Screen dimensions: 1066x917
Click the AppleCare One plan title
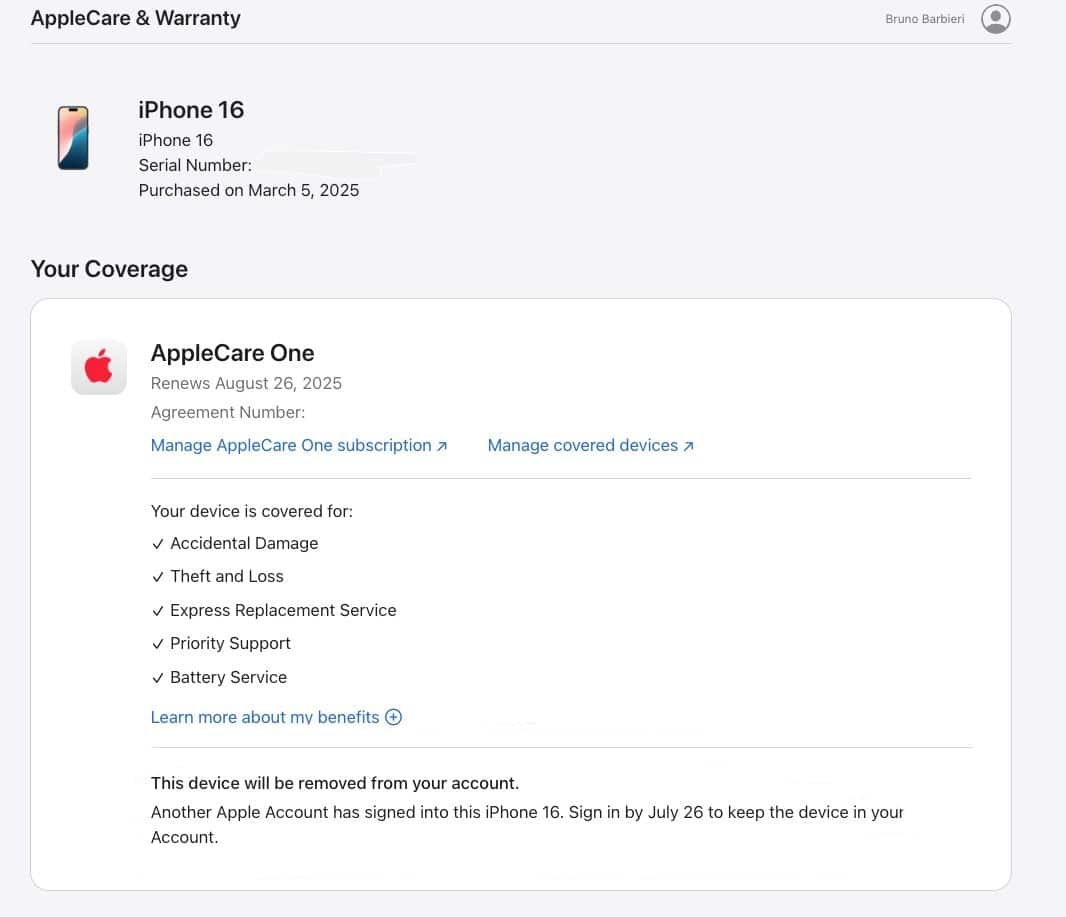pos(233,353)
